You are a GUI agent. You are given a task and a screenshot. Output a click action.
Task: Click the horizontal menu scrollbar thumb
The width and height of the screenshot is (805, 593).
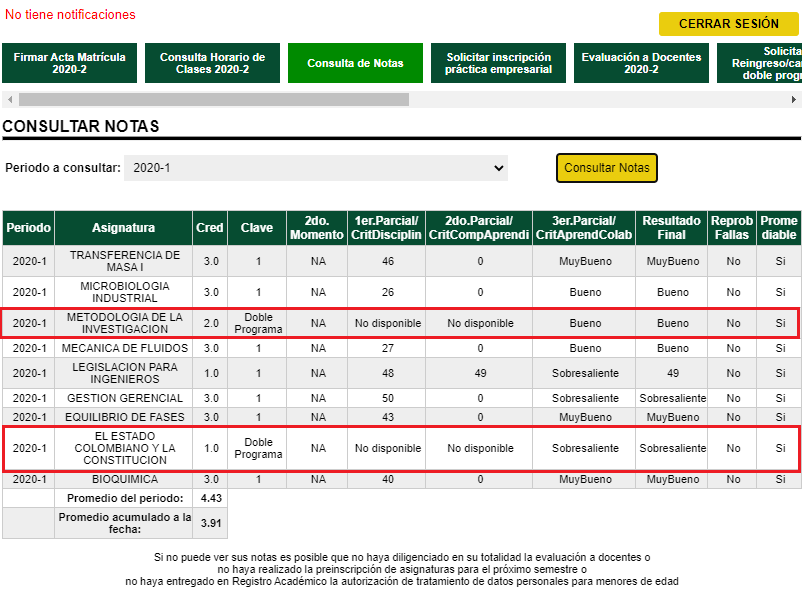pyautogui.click(x=214, y=99)
